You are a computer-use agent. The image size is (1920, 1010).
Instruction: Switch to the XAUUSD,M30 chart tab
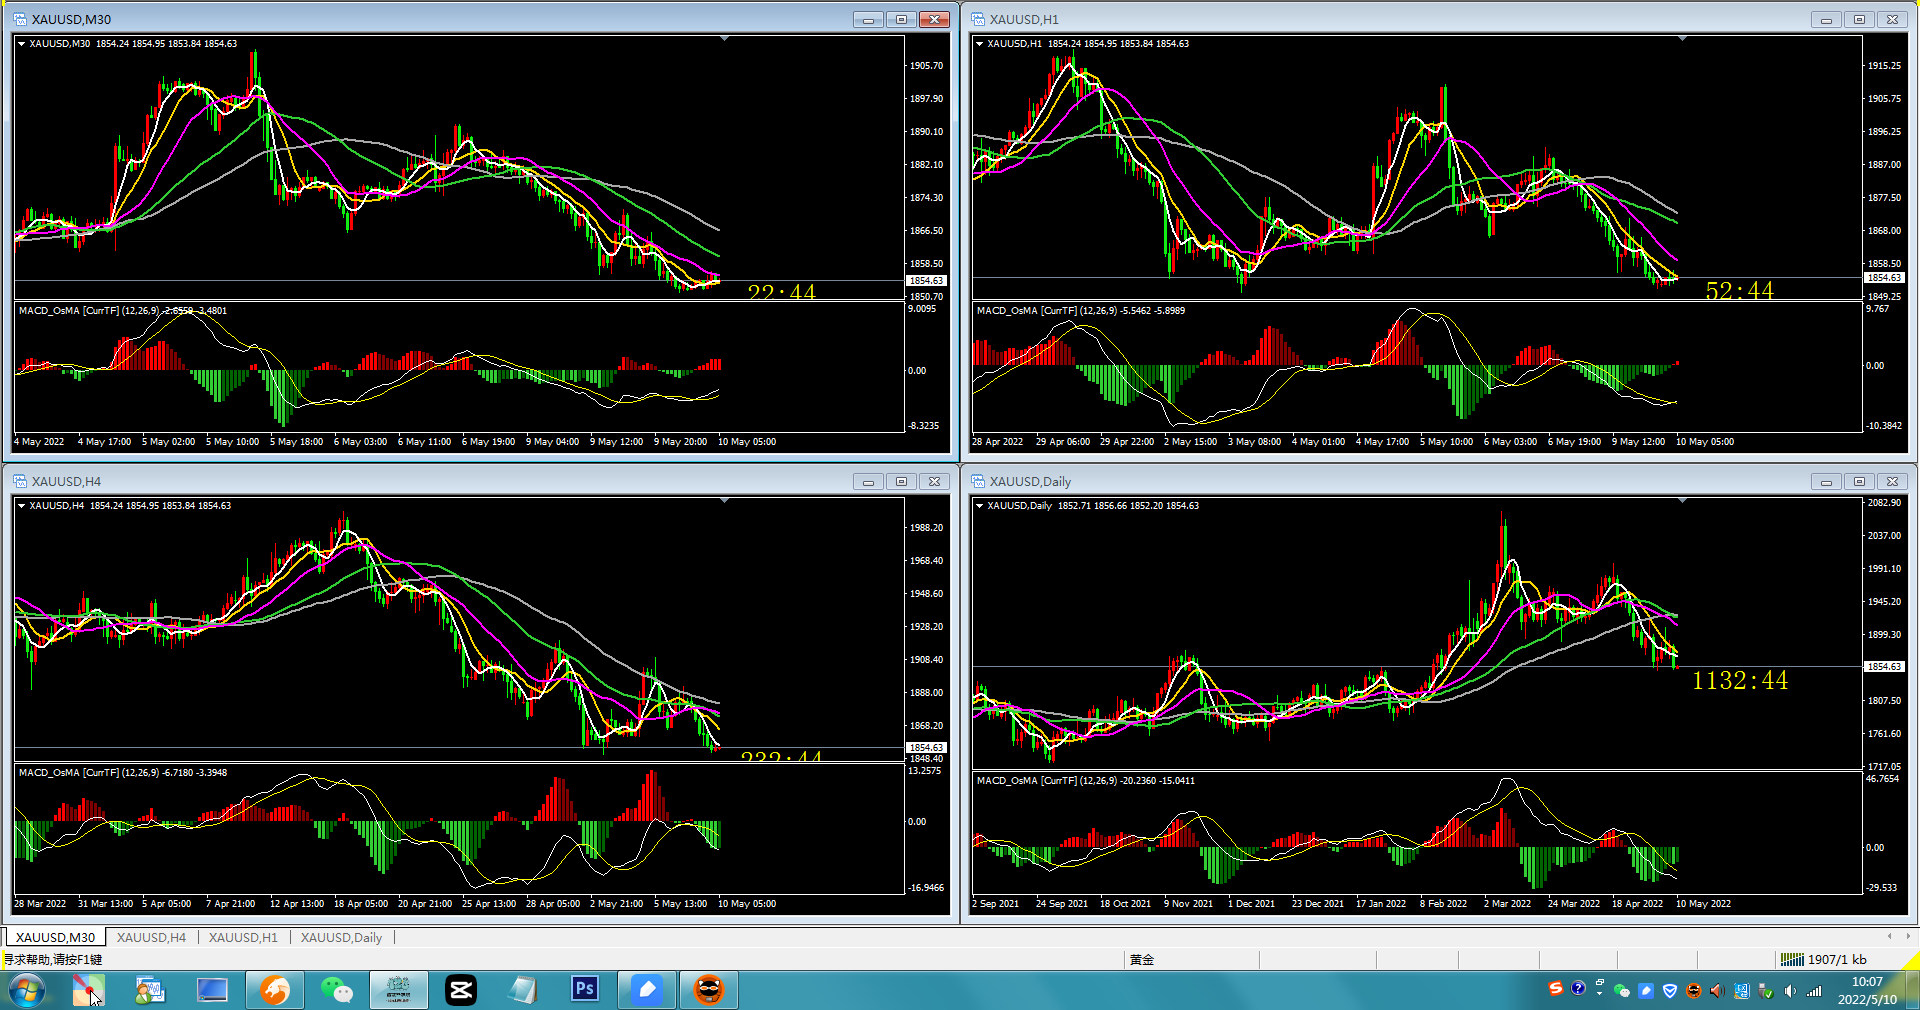point(55,938)
